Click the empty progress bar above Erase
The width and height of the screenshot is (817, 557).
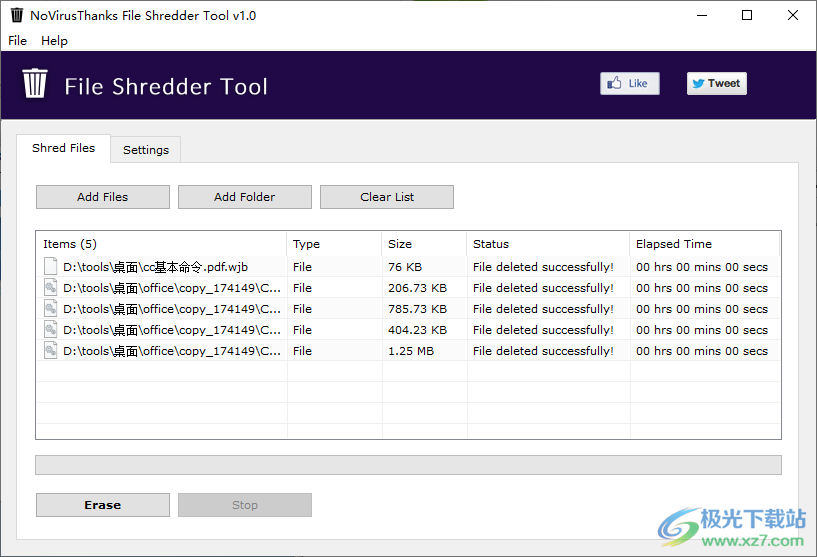pyautogui.click(x=408, y=465)
